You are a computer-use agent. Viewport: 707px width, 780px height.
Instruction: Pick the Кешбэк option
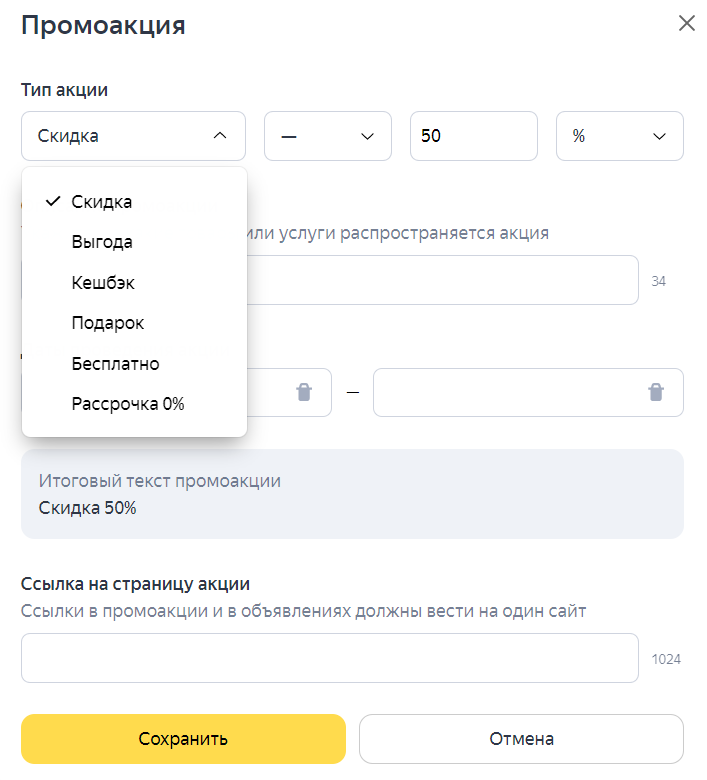pos(103,283)
